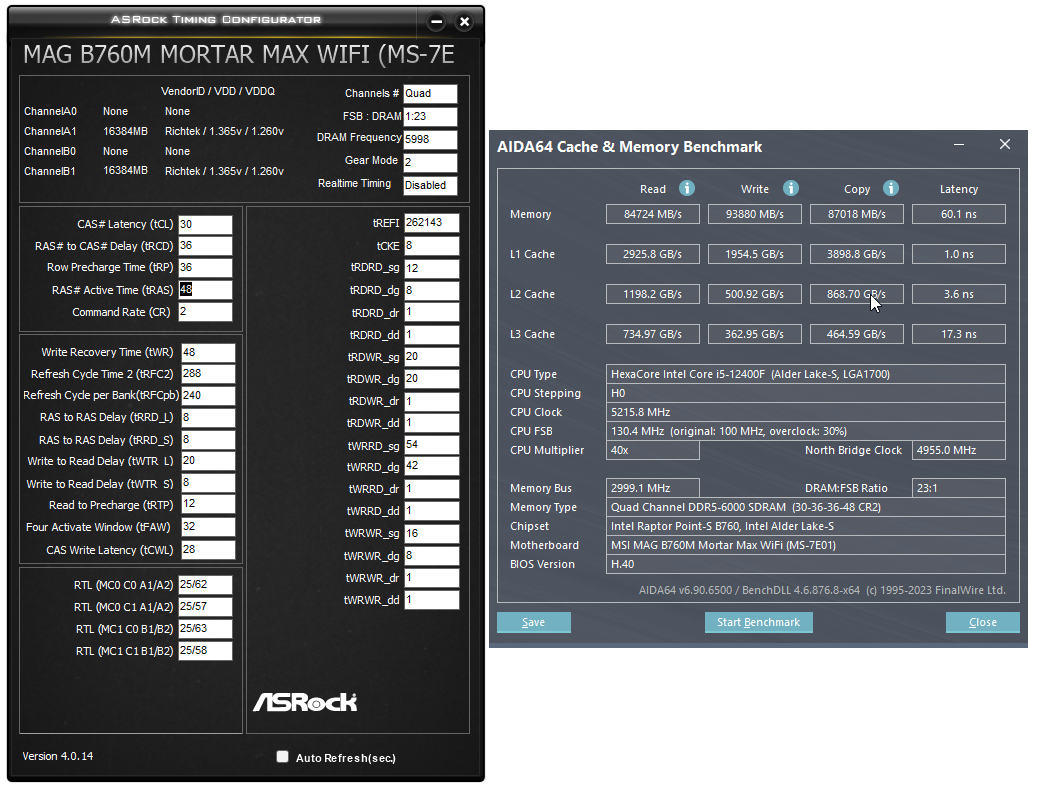Click Start Benchmark button

(759, 622)
